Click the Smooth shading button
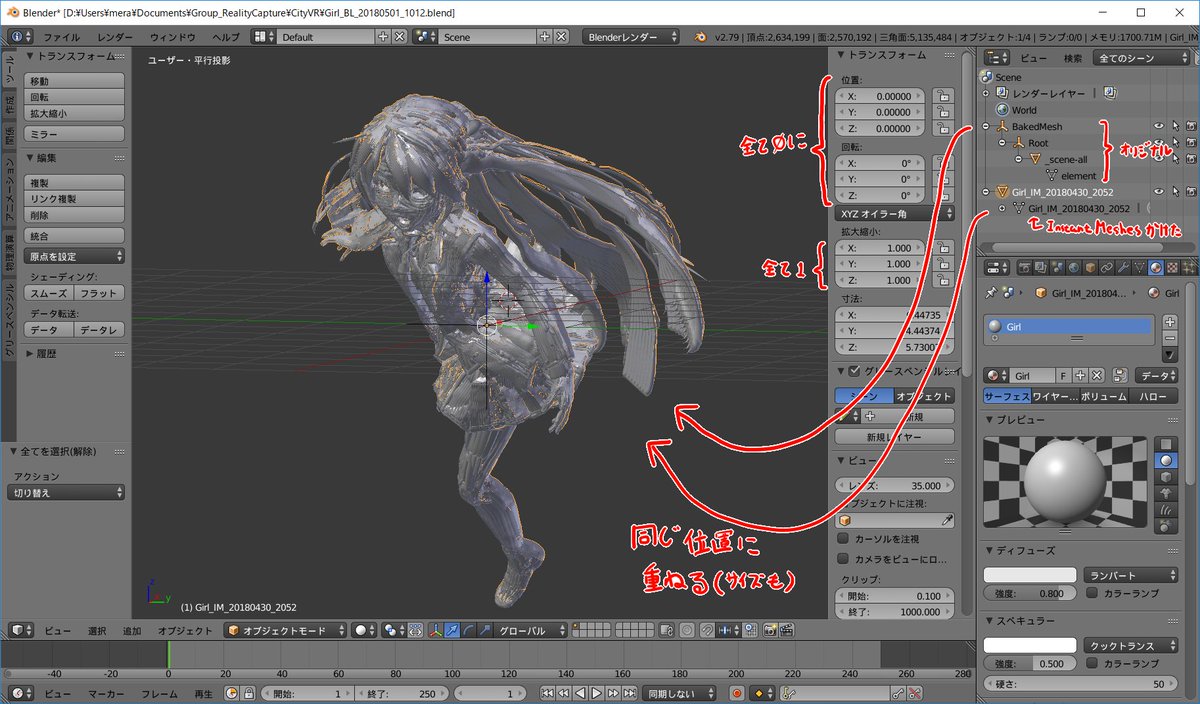 click(49, 293)
